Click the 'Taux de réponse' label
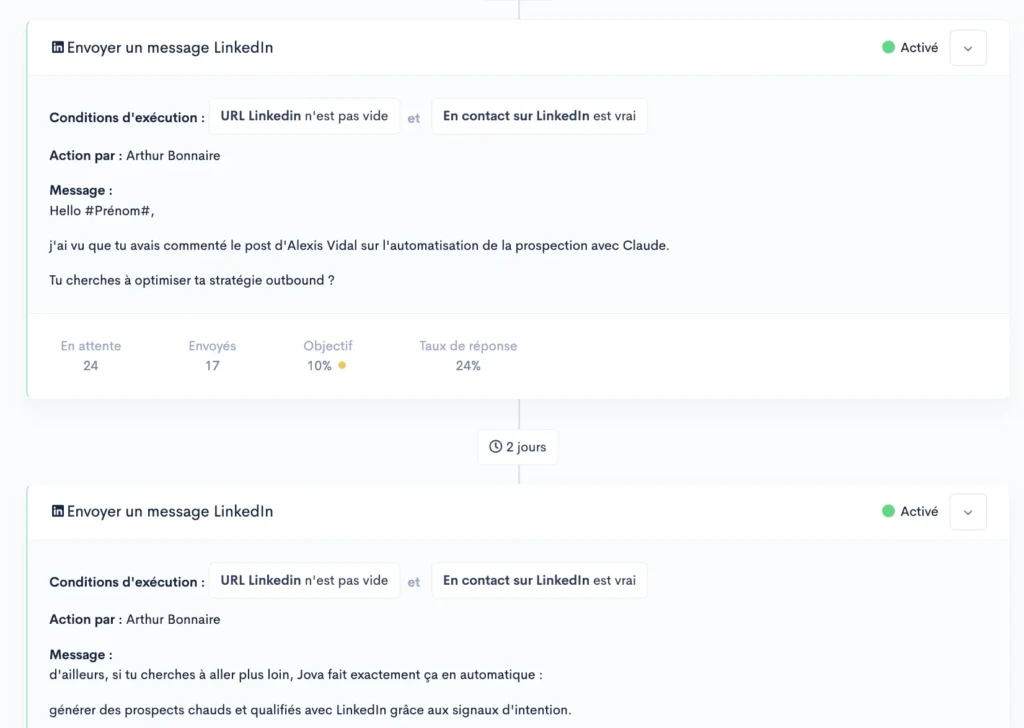 (468, 346)
